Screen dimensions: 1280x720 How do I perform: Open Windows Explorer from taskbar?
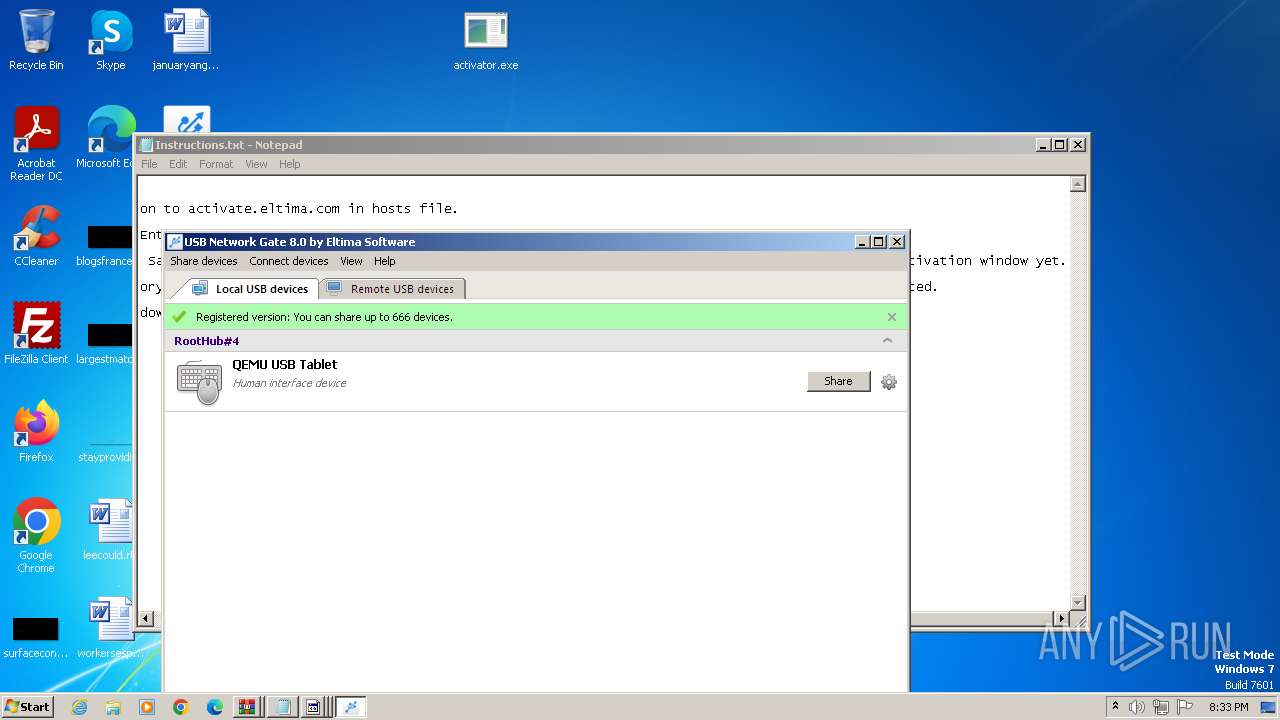click(x=113, y=707)
